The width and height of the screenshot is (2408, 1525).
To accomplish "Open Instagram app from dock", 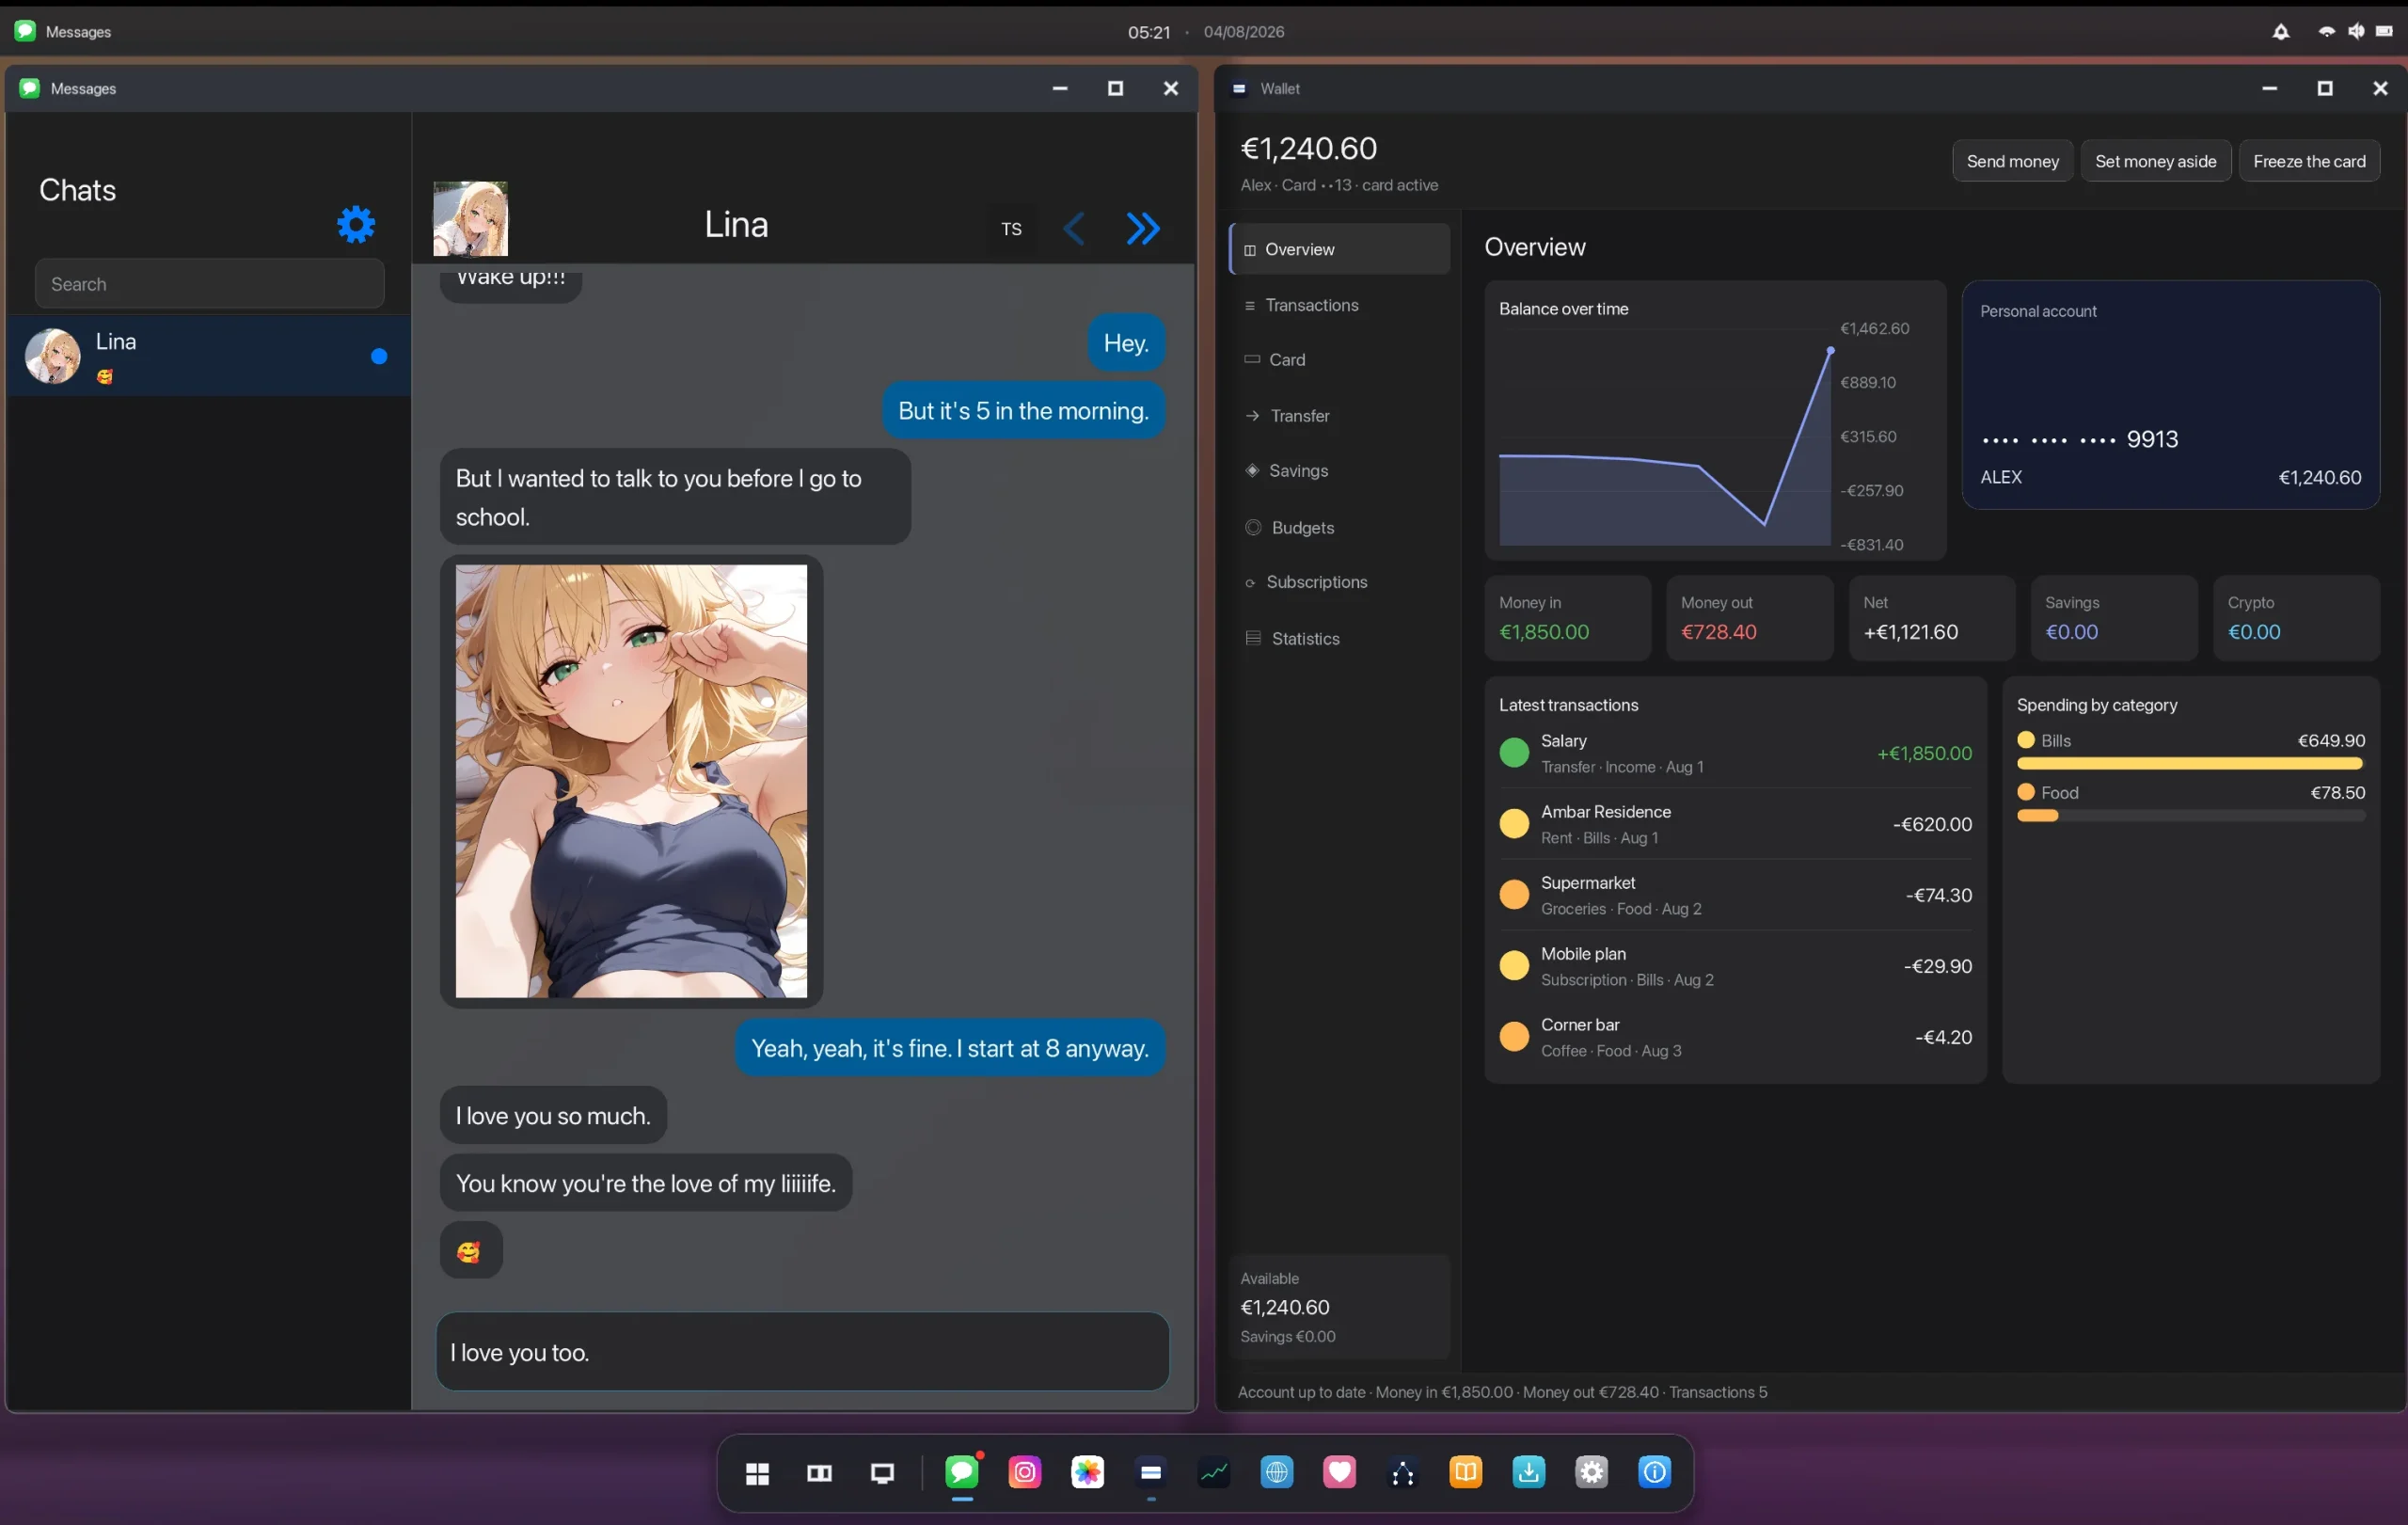I will 1025,1472.
